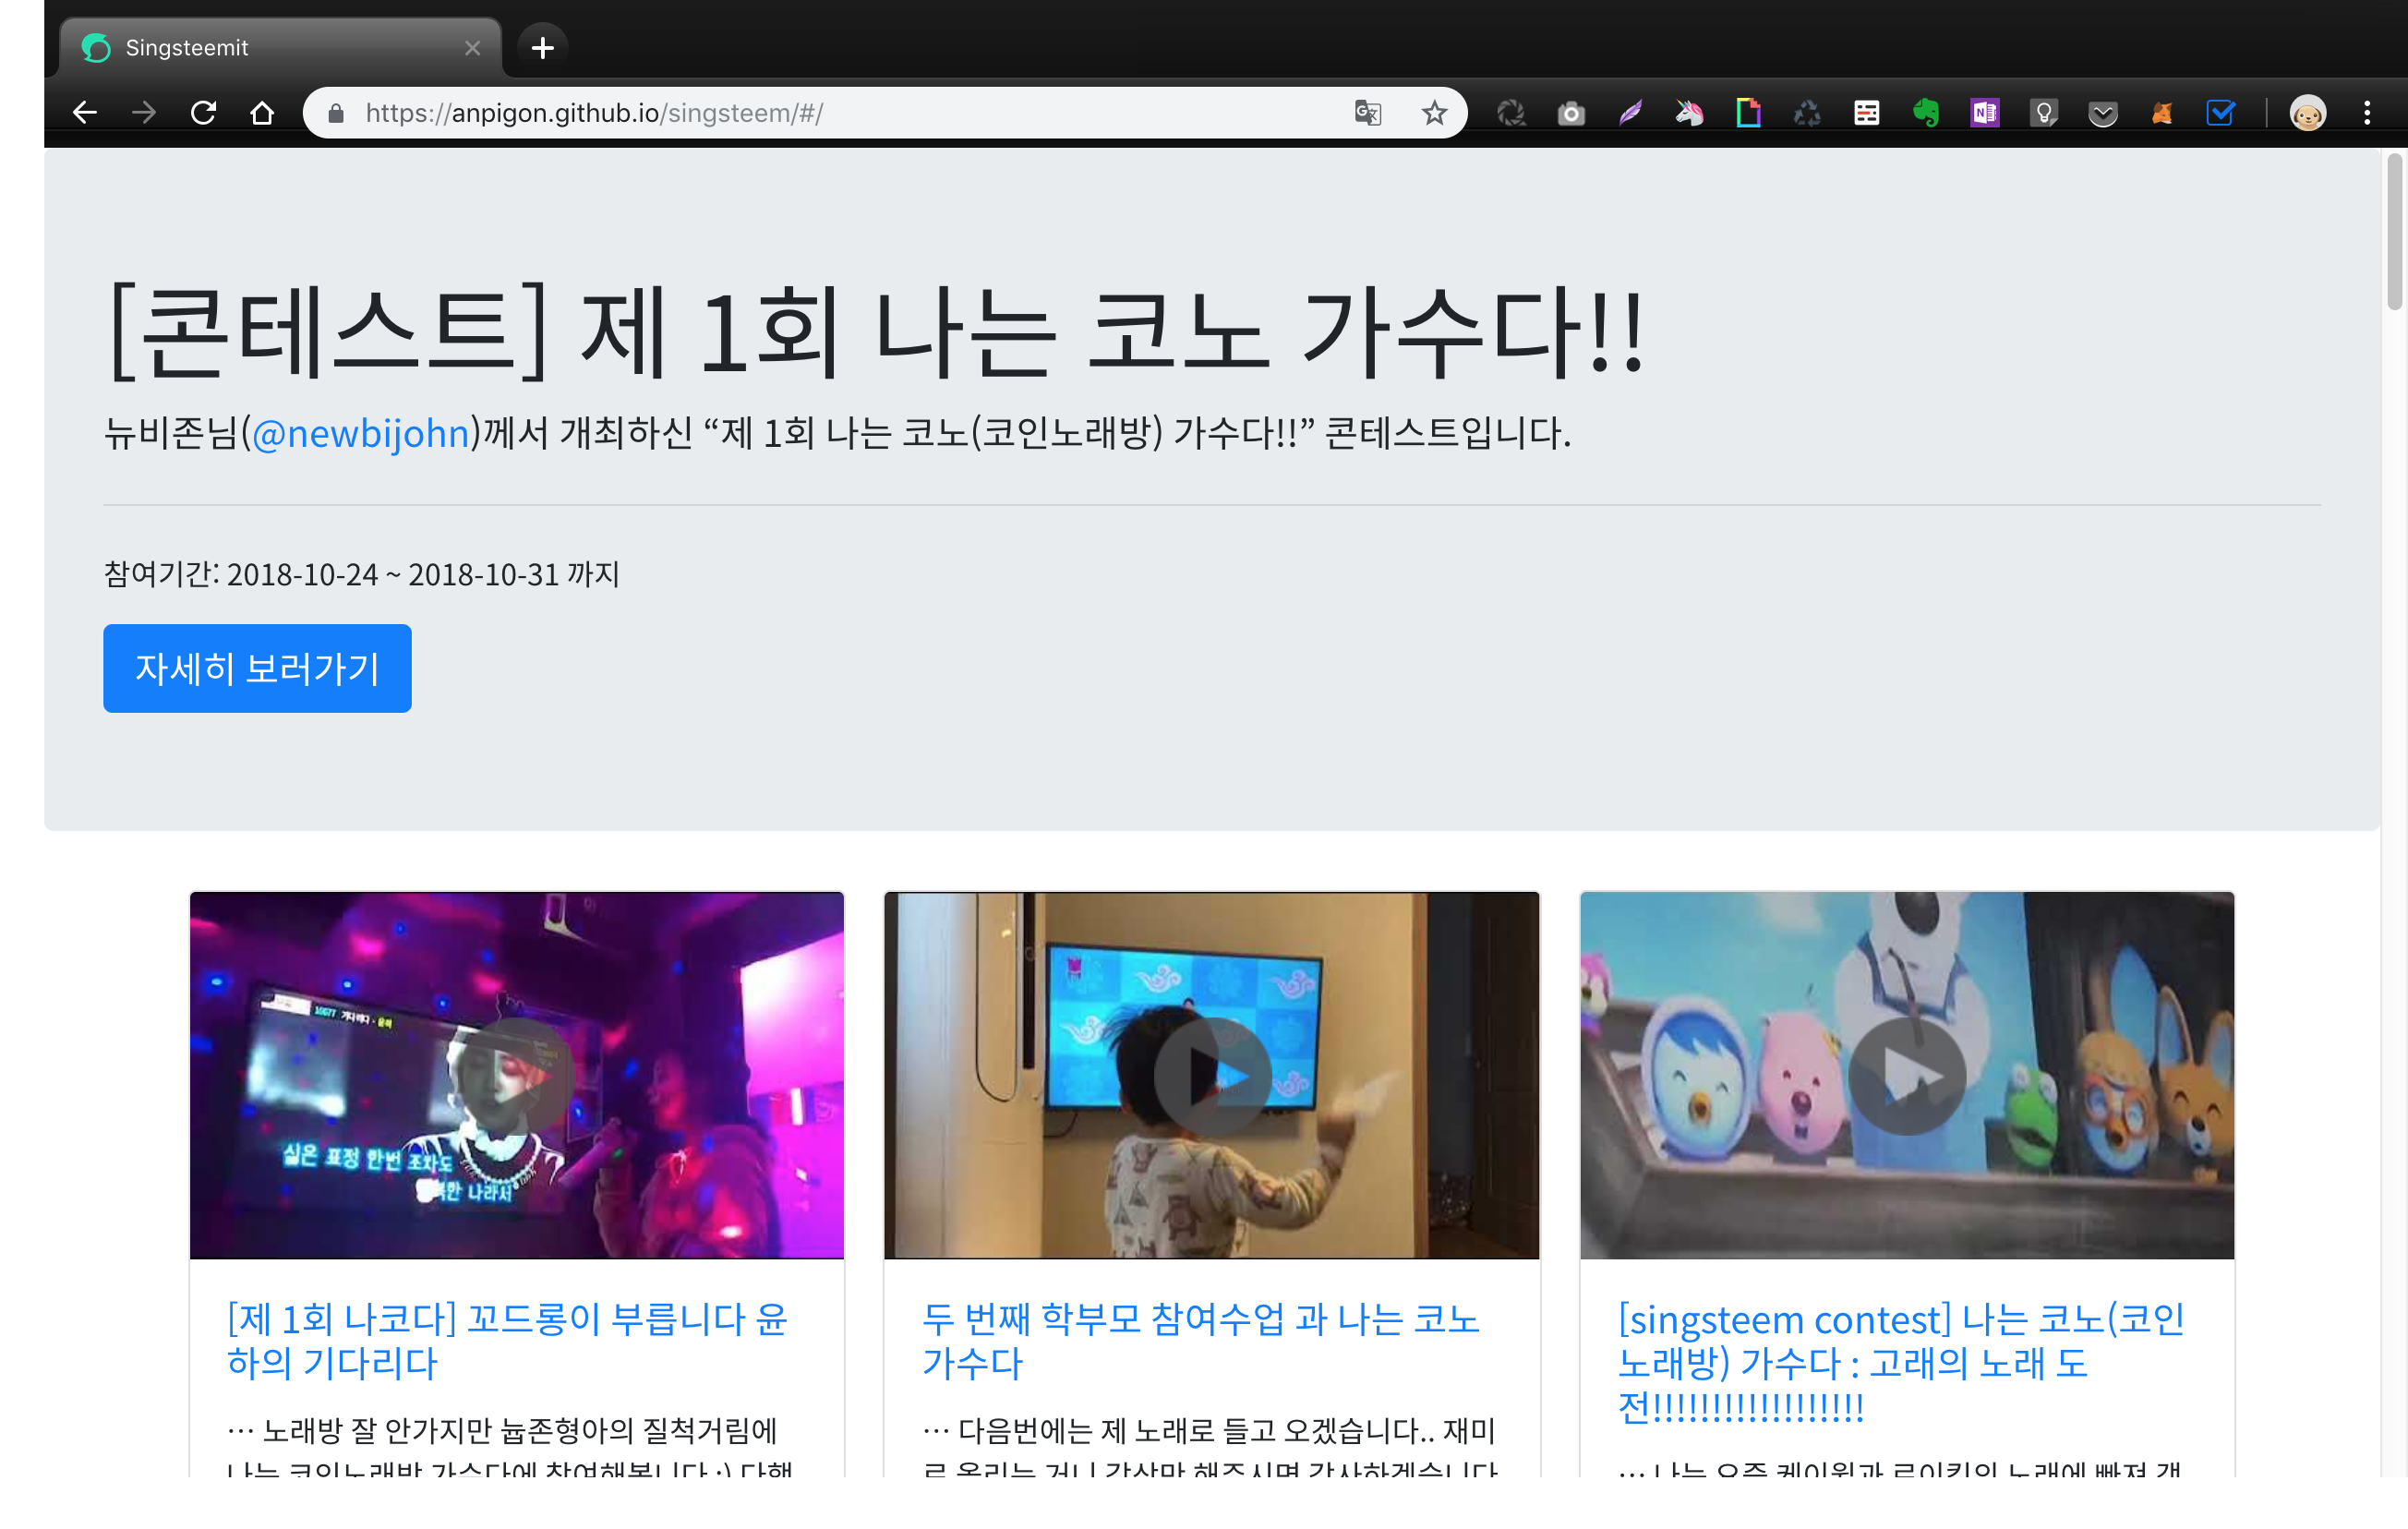Play the pink karaoke room video
Screen dimensions: 2408x1529
(516, 1075)
